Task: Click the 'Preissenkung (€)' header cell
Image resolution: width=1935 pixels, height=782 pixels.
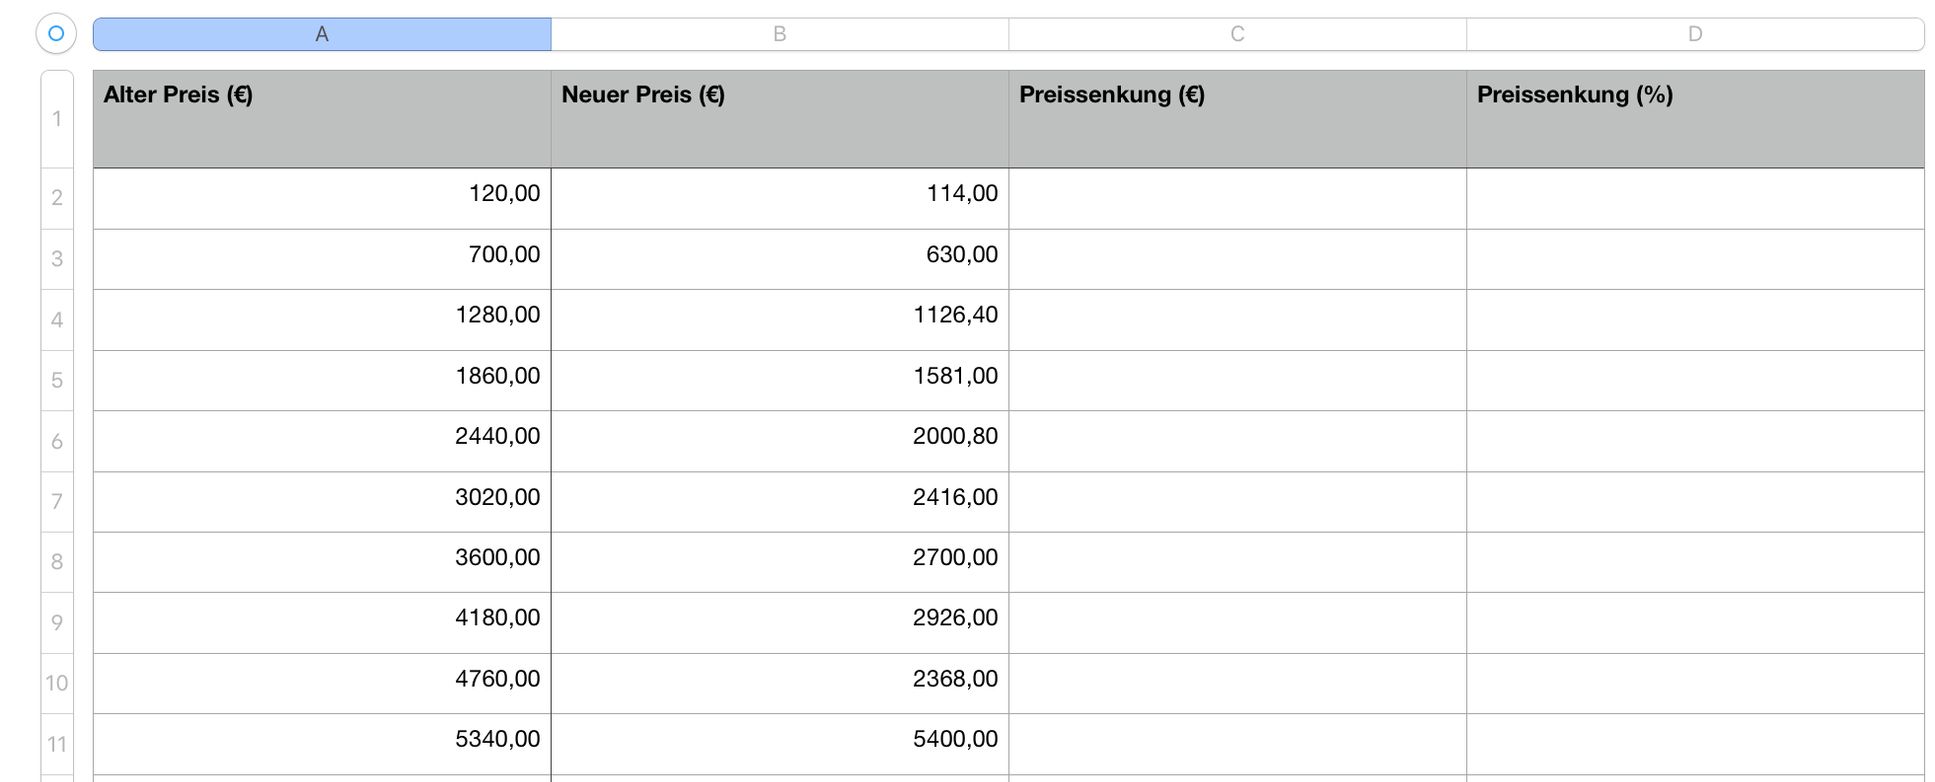Action: pos(1238,119)
